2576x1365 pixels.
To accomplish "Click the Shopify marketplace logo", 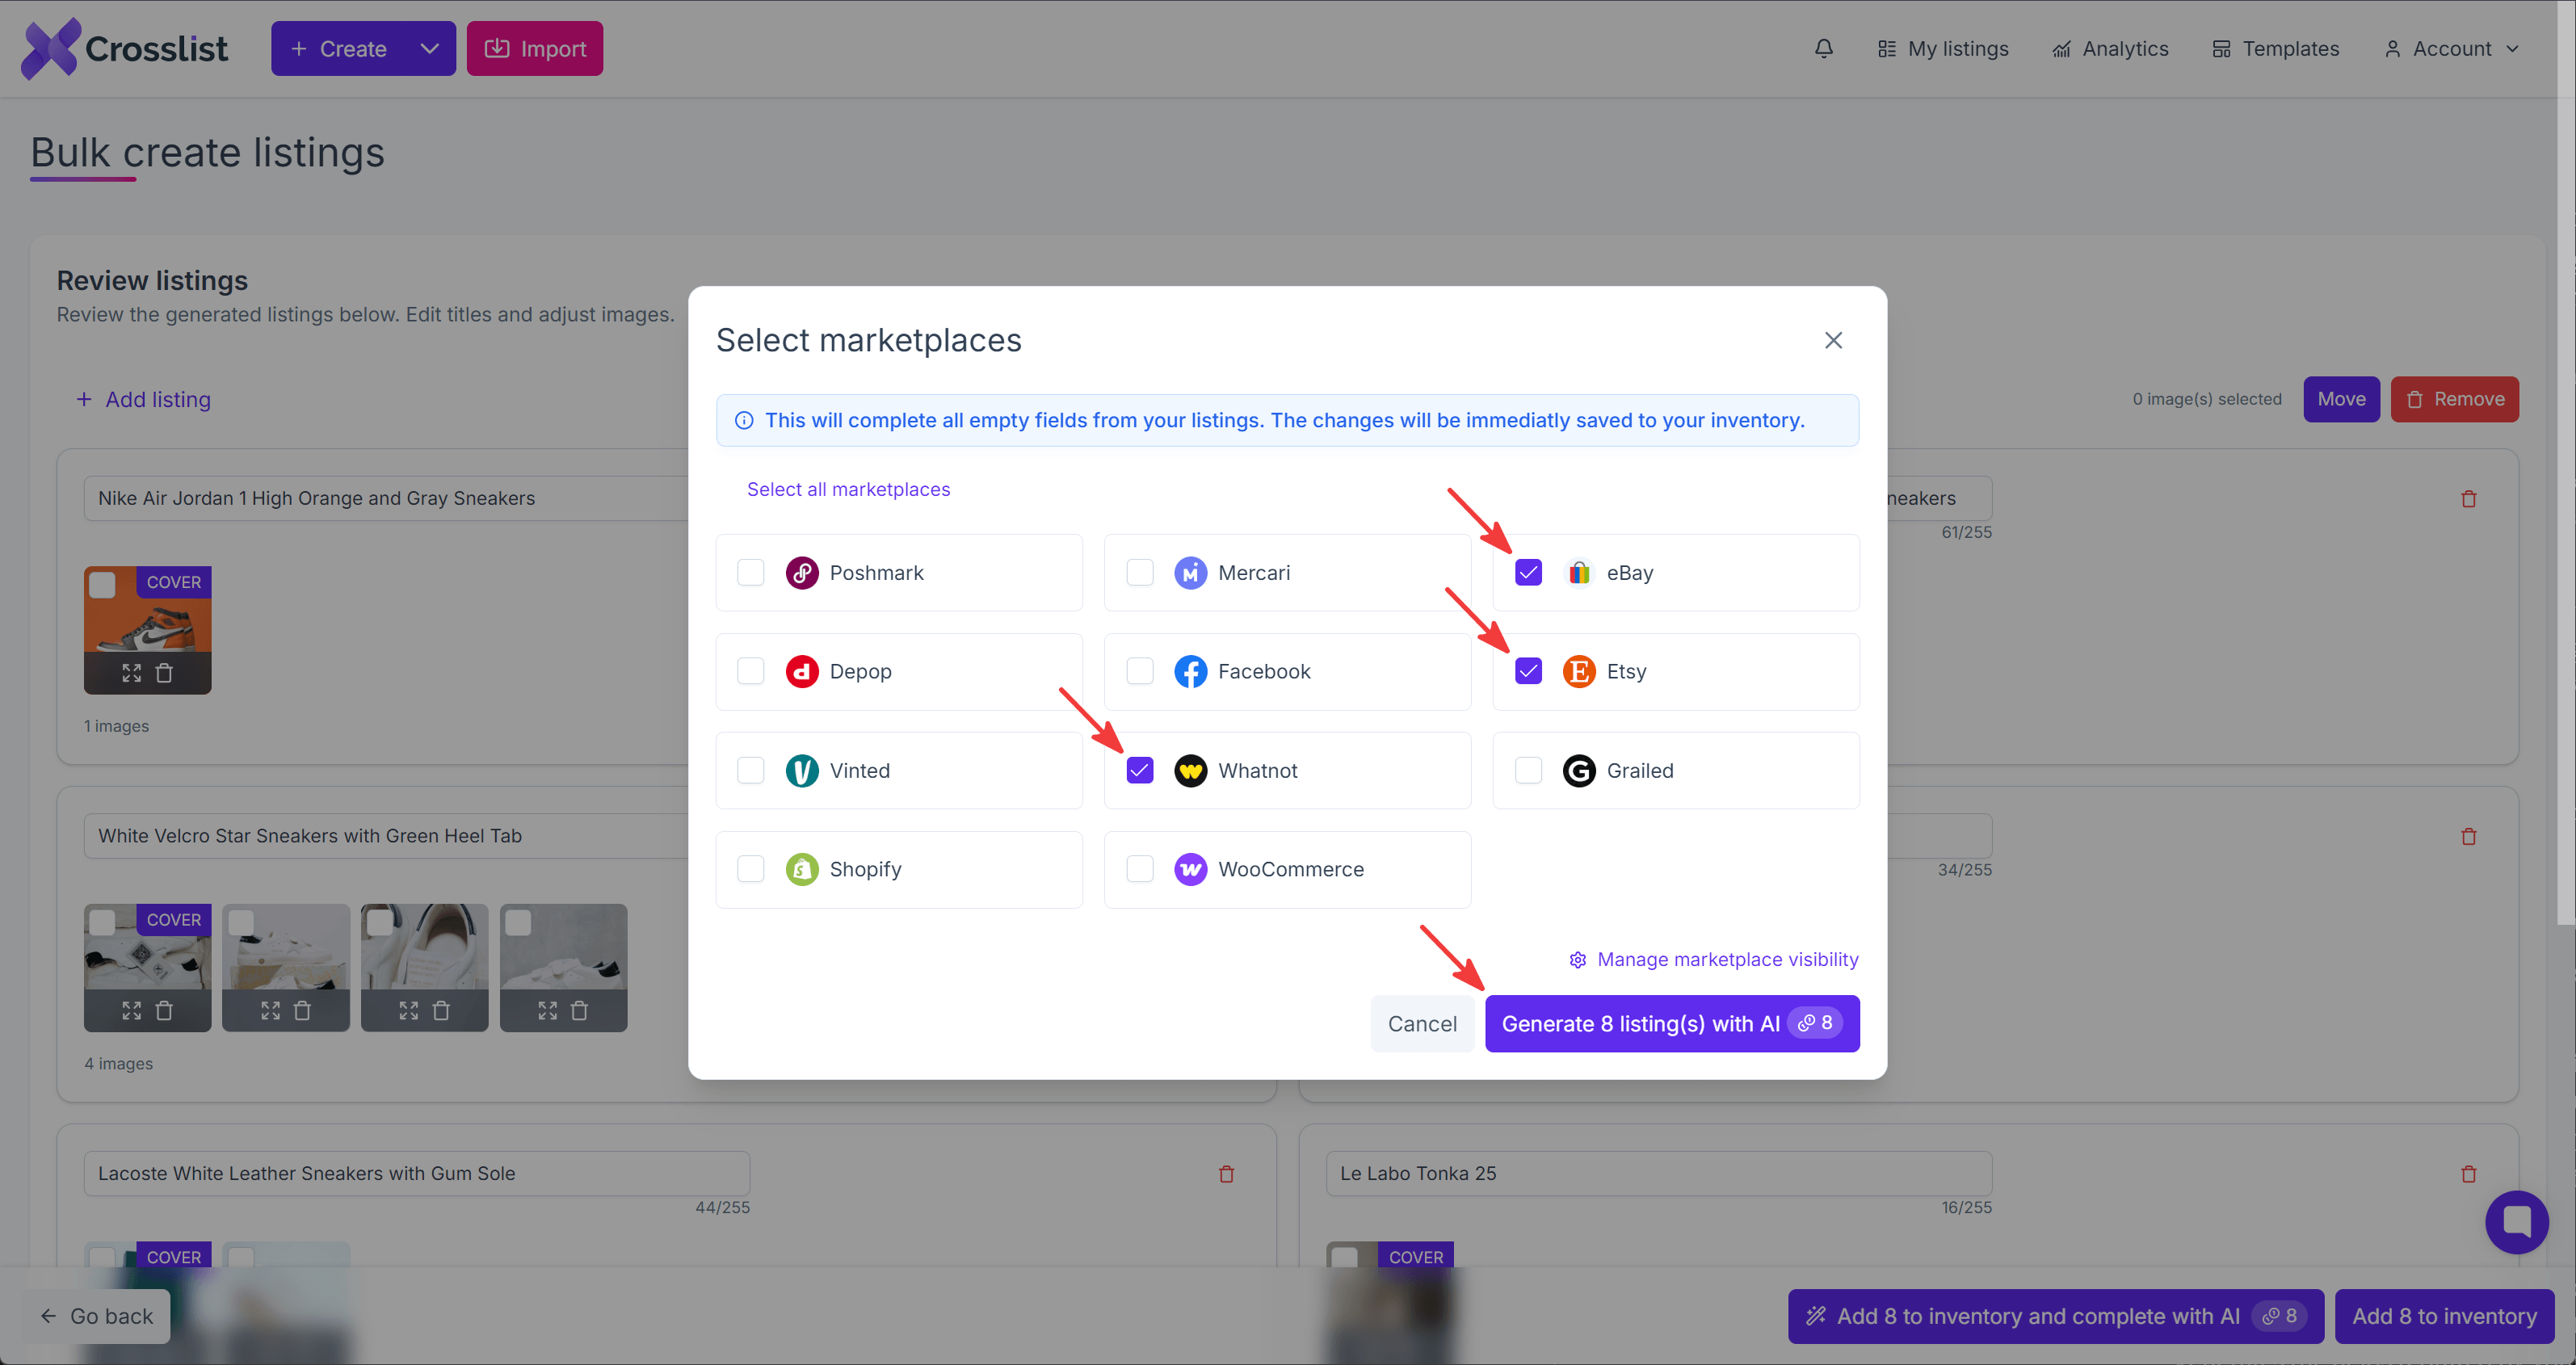I will [801, 869].
